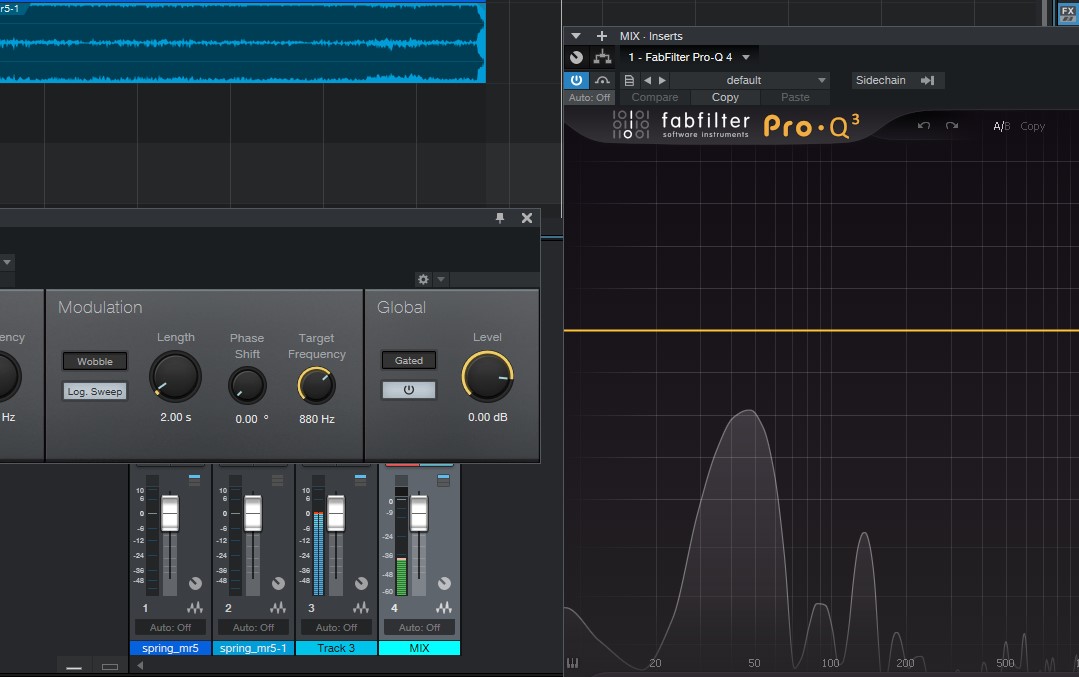Viewport: 1079px width, 677px height.
Task: Toggle the FabFilter plugin power (bypass) button
Action: coord(577,80)
